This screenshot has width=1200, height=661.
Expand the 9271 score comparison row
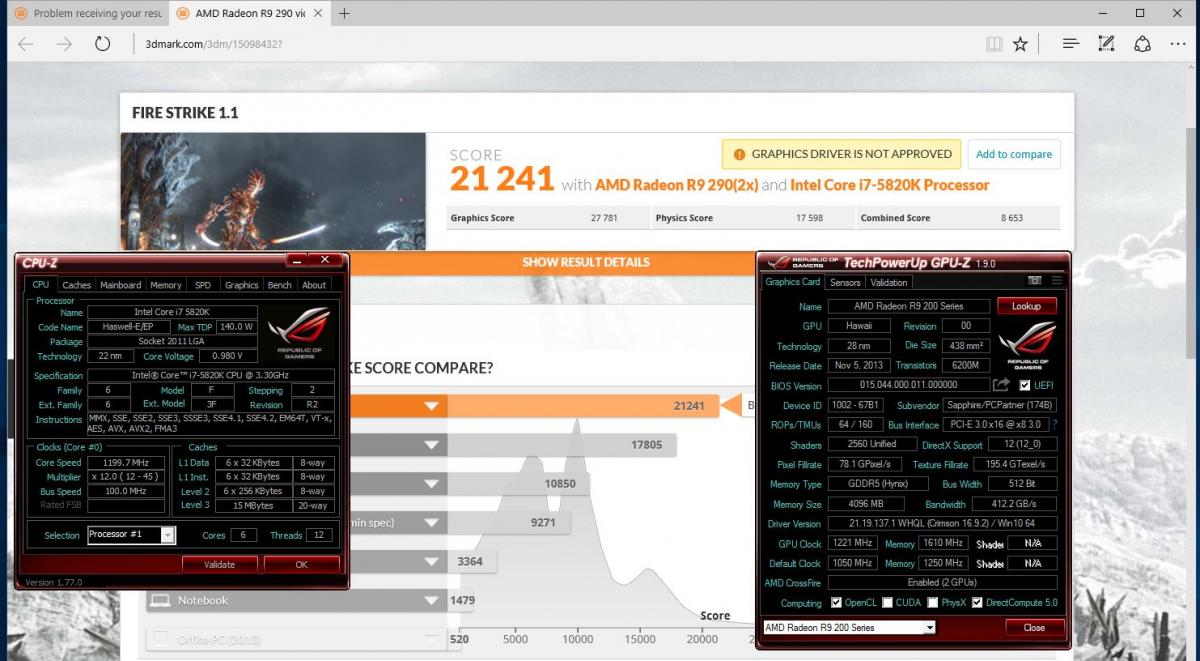(x=431, y=522)
